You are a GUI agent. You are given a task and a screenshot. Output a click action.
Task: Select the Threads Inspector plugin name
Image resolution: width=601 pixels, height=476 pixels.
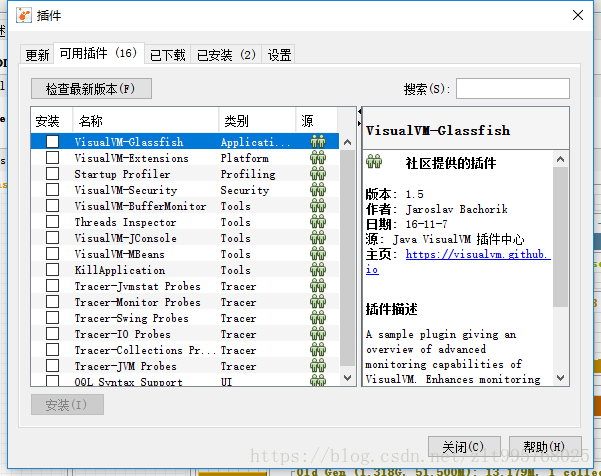tap(125, 222)
